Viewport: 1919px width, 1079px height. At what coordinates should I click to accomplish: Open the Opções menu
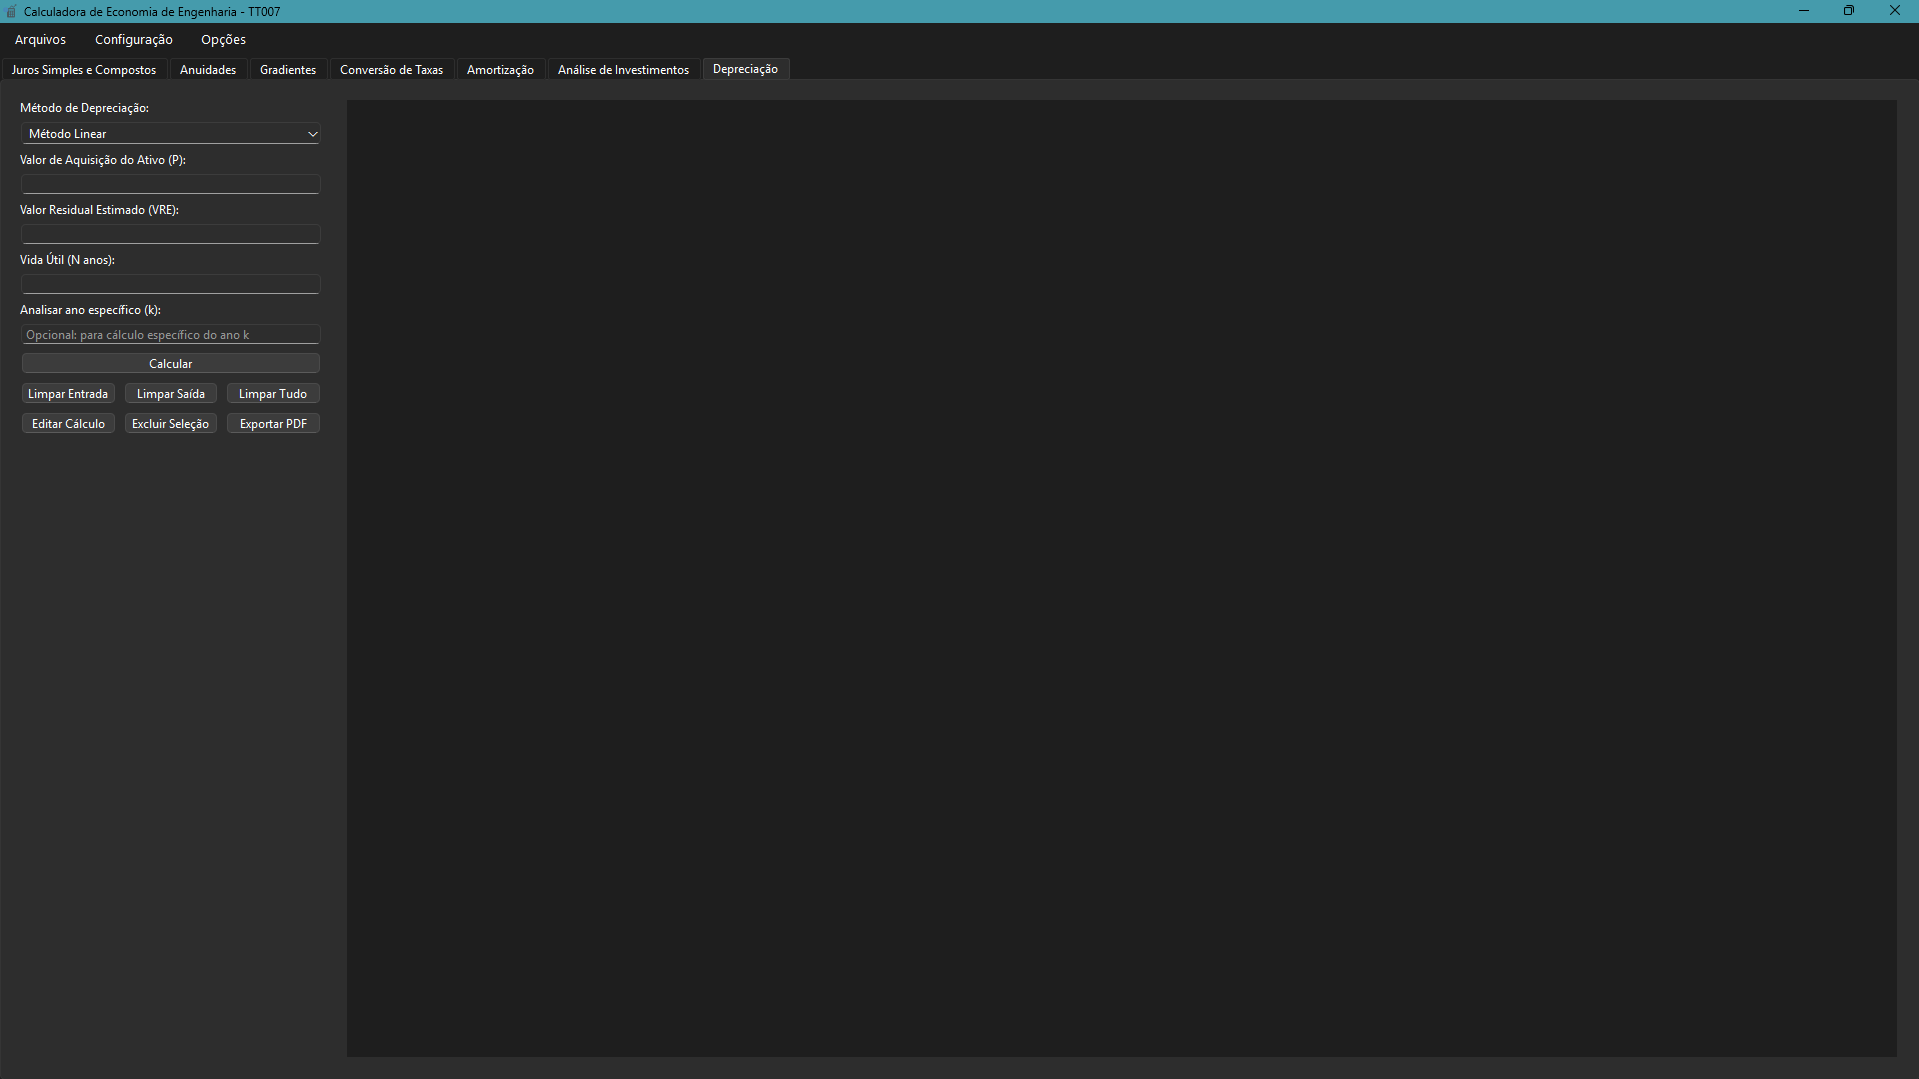[223, 40]
